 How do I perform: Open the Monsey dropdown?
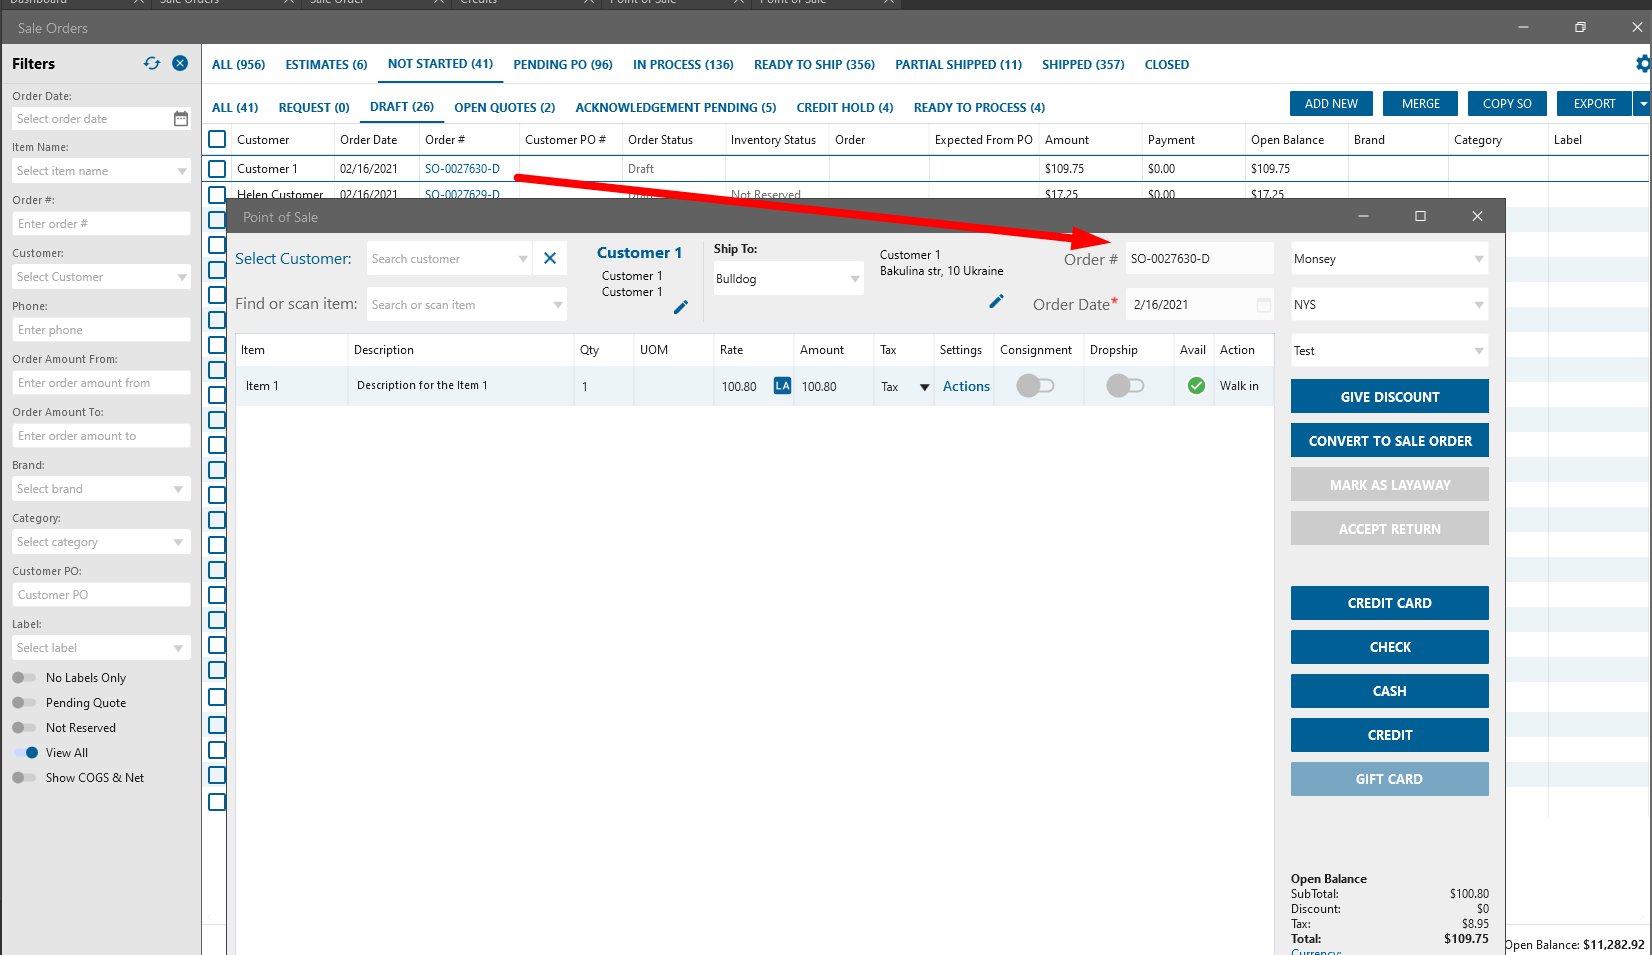click(x=1479, y=259)
